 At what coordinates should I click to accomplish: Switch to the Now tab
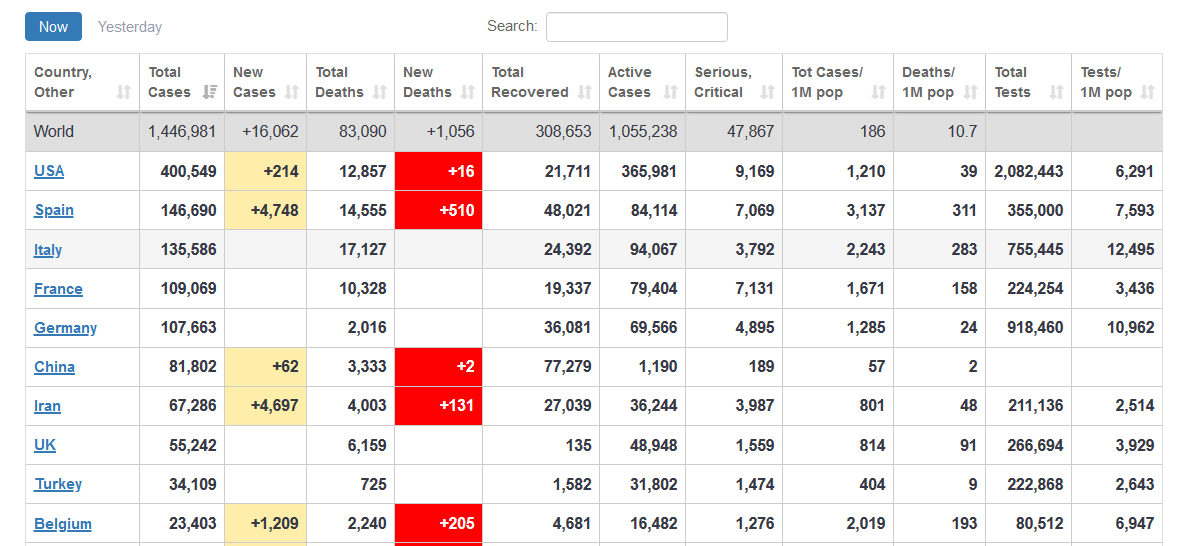53,27
